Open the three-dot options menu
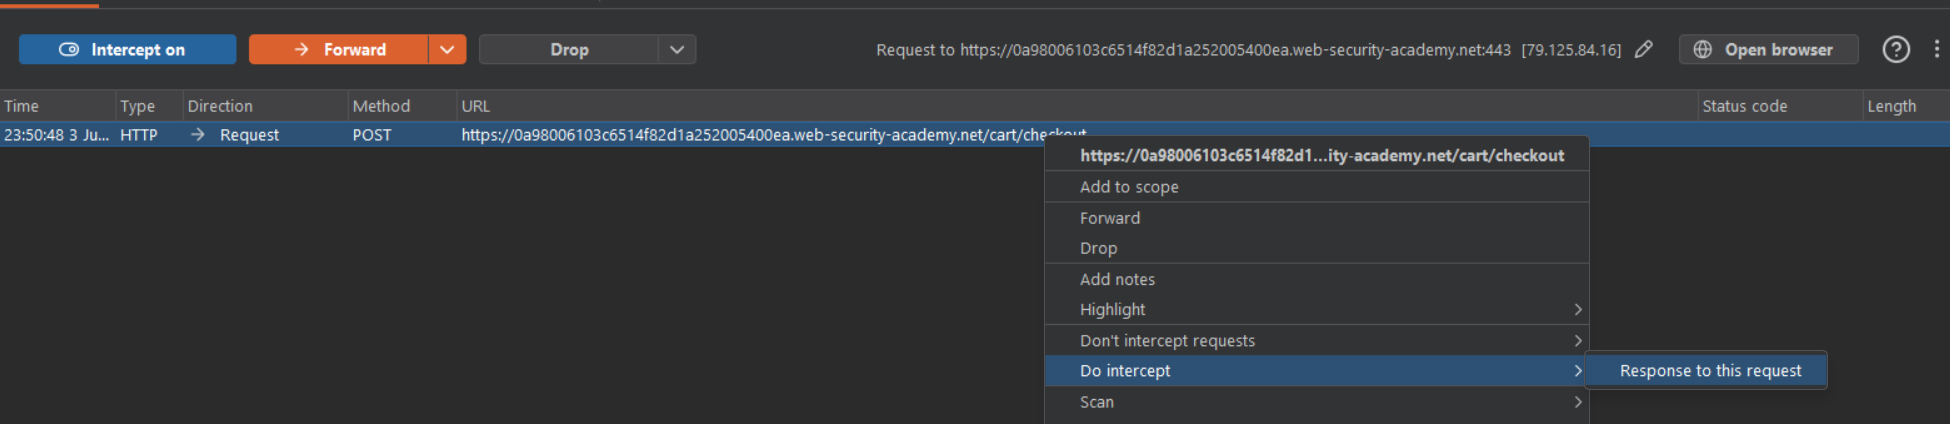 (x=1936, y=49)
